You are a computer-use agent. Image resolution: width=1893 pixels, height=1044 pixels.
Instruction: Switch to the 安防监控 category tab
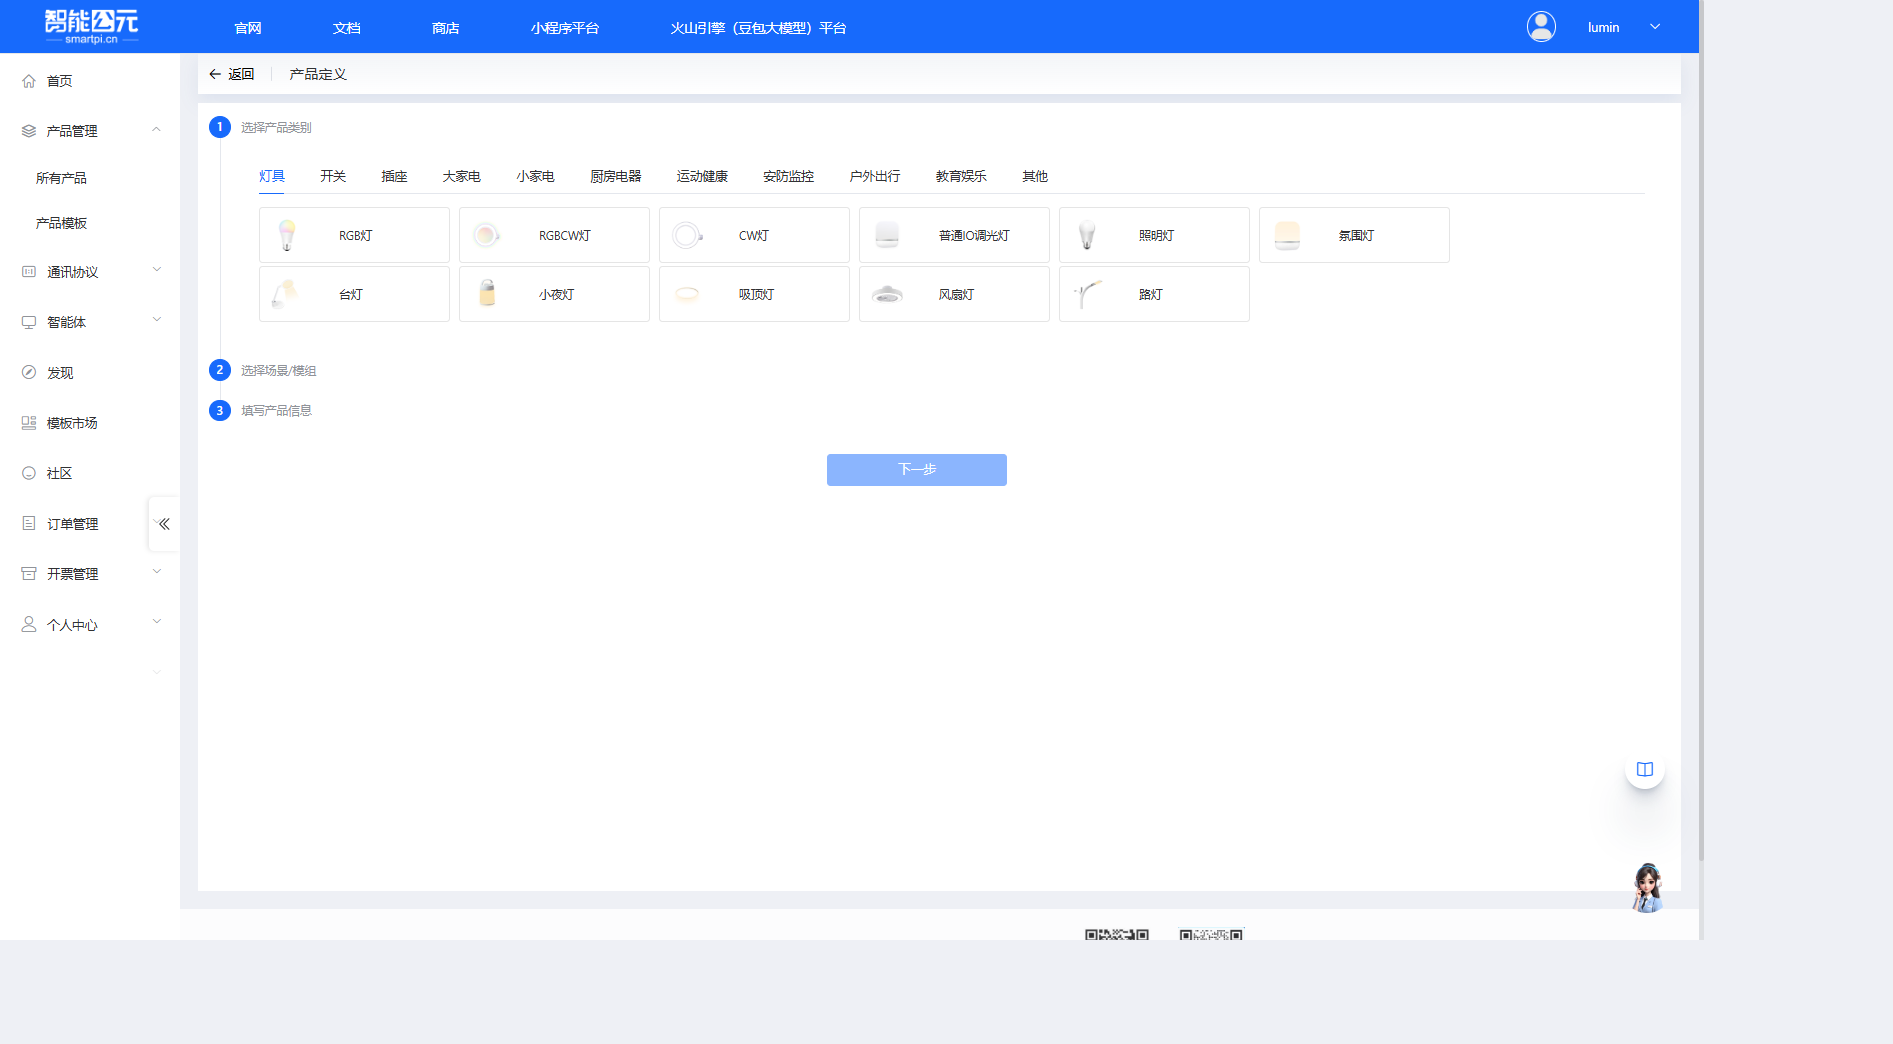[x=788, y=176]
